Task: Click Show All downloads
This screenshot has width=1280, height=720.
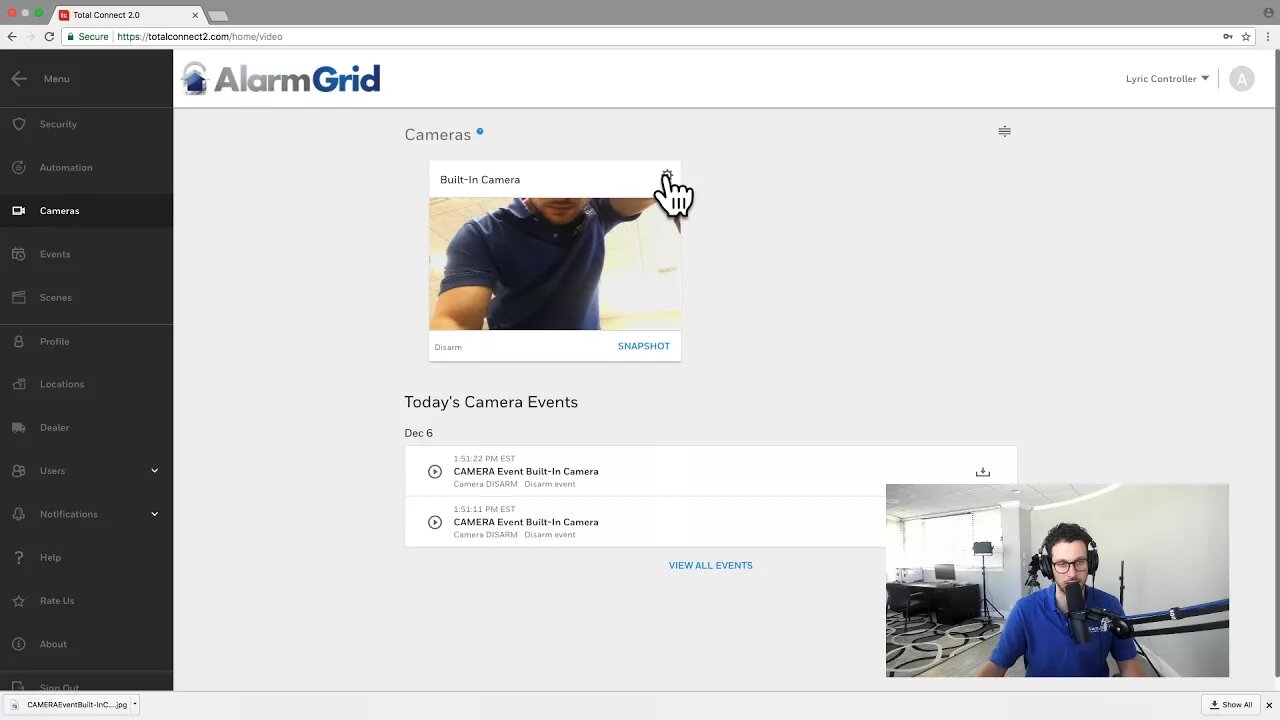Action: pyautogui.click(x=1231, y=705)
